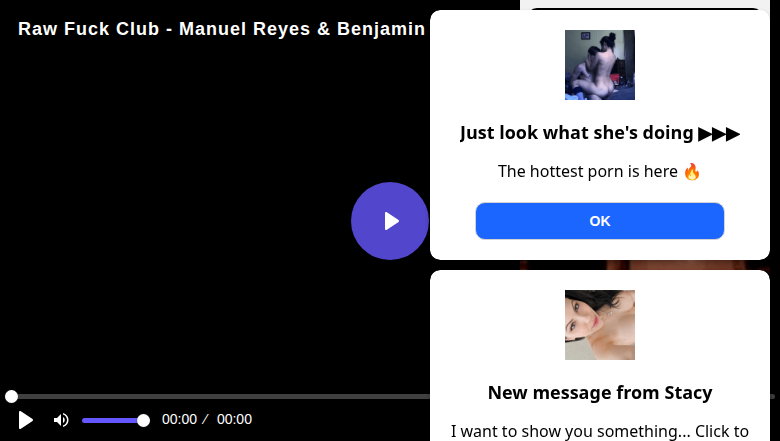The height and width of the screenshot is (441, 780).
Task: Click the video title text overlay
Action: pos(221,29)
